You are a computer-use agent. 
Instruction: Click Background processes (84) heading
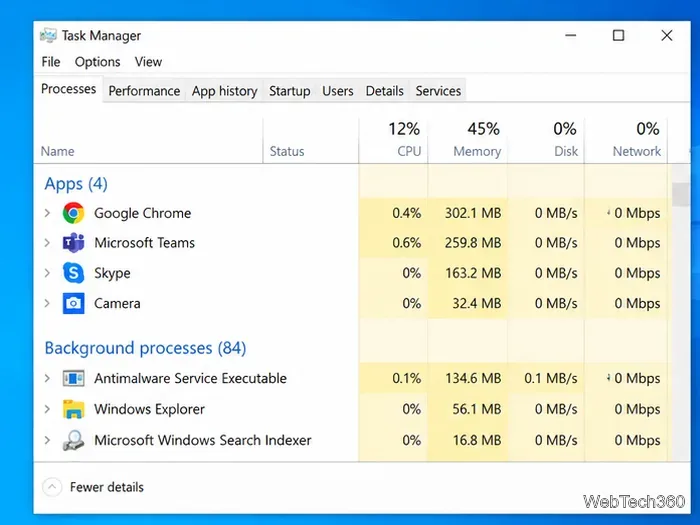pos(145,348)
